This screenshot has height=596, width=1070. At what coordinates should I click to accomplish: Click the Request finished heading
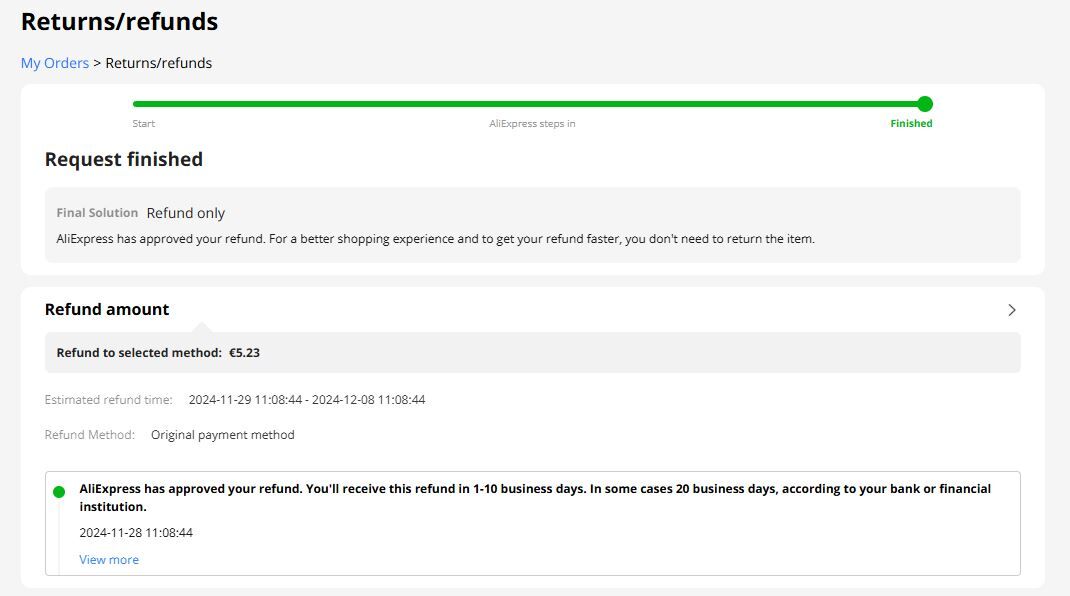(124, 159)
